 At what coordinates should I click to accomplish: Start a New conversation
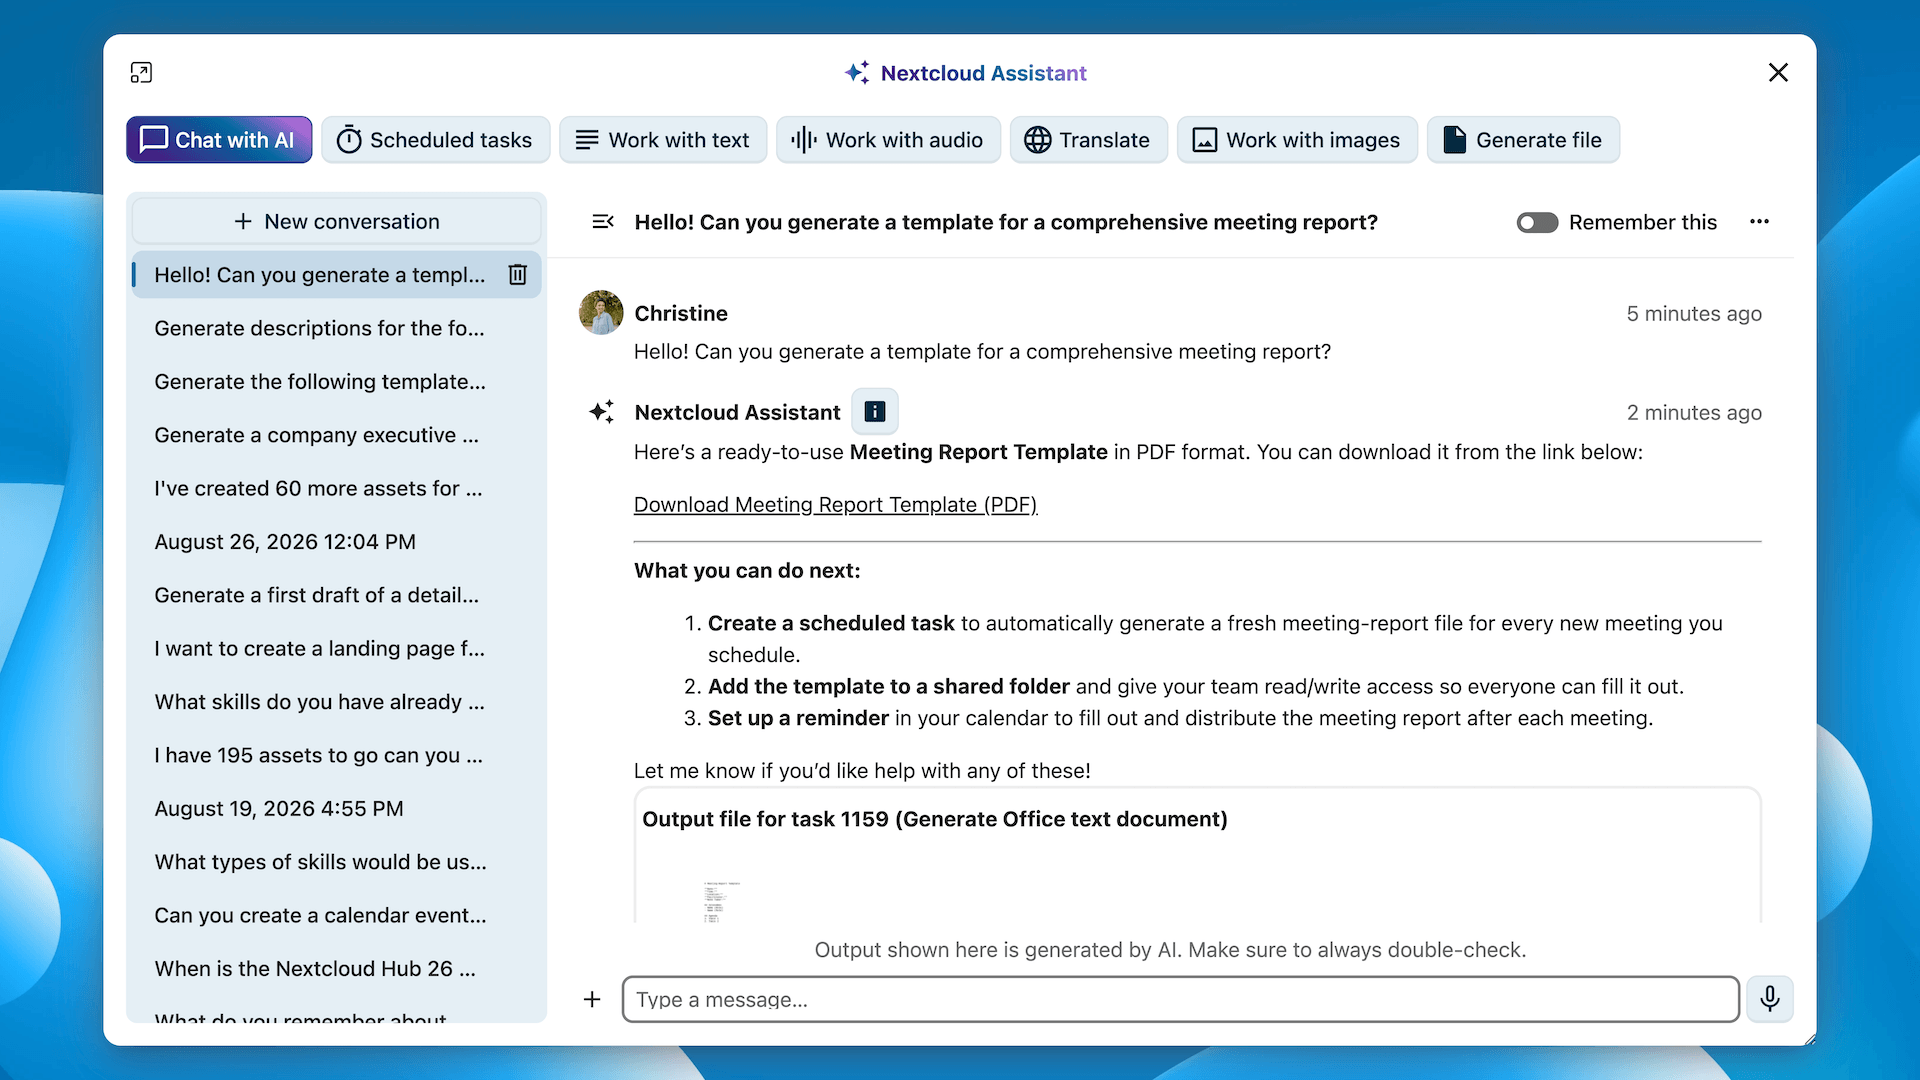336,221
